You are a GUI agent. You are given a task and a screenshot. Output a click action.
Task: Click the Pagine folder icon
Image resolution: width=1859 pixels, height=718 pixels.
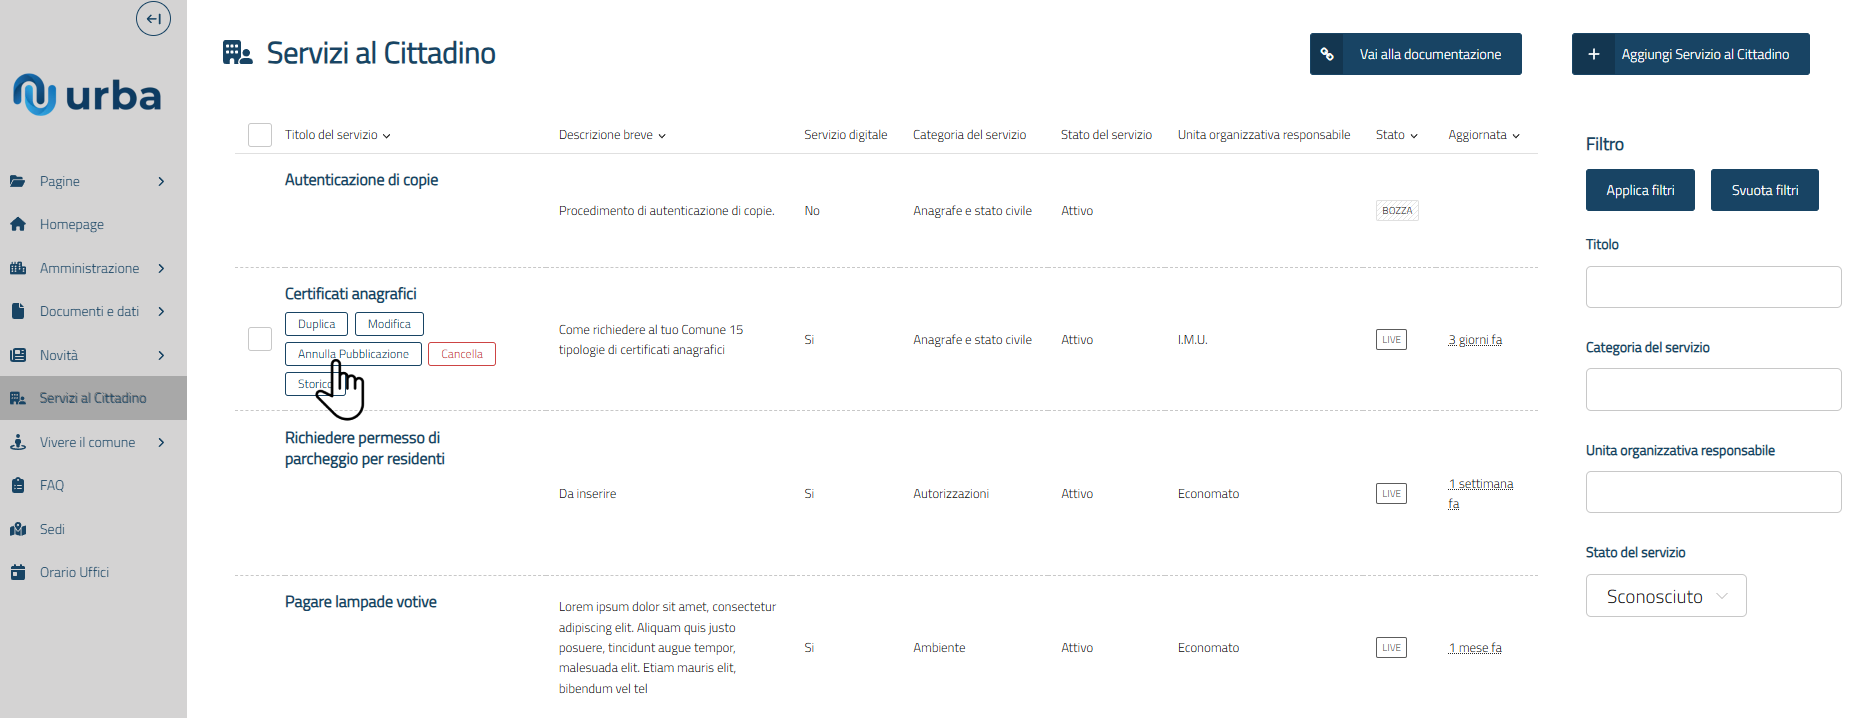pyautogui.click(x=18, y=181)
